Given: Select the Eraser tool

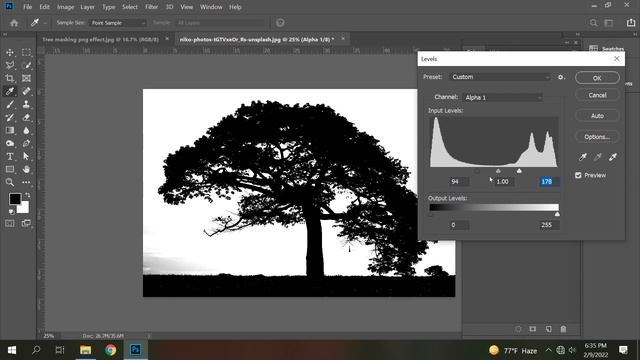Looking at the screenshot, I should [x=26, y=118].
